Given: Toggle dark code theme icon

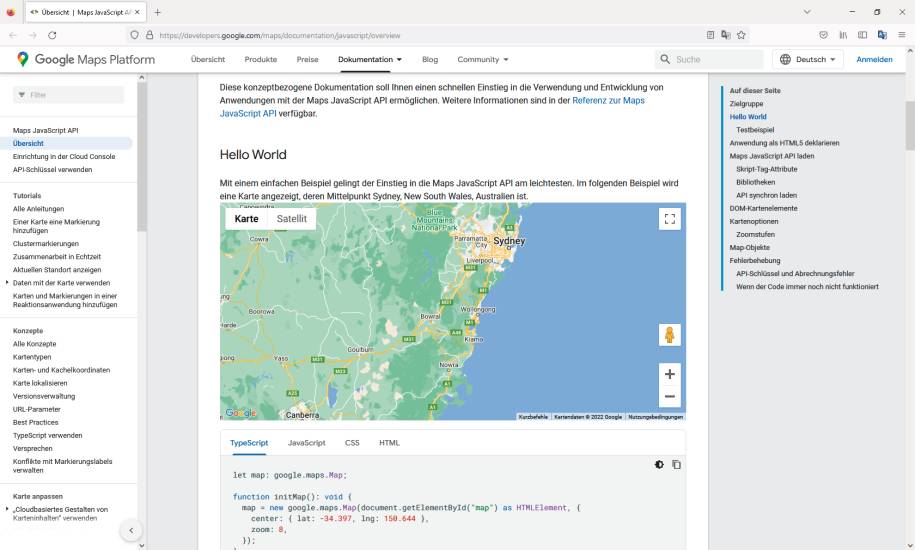Looking at the screenshot, I should click(x=659, y=465).
